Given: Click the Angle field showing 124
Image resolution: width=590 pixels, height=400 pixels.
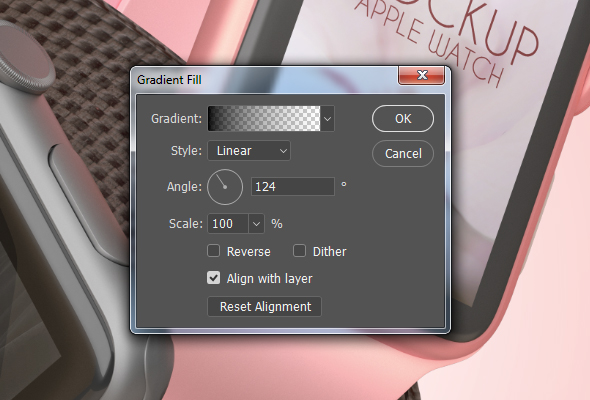Looking at the screenshot, I should point(293,187).
